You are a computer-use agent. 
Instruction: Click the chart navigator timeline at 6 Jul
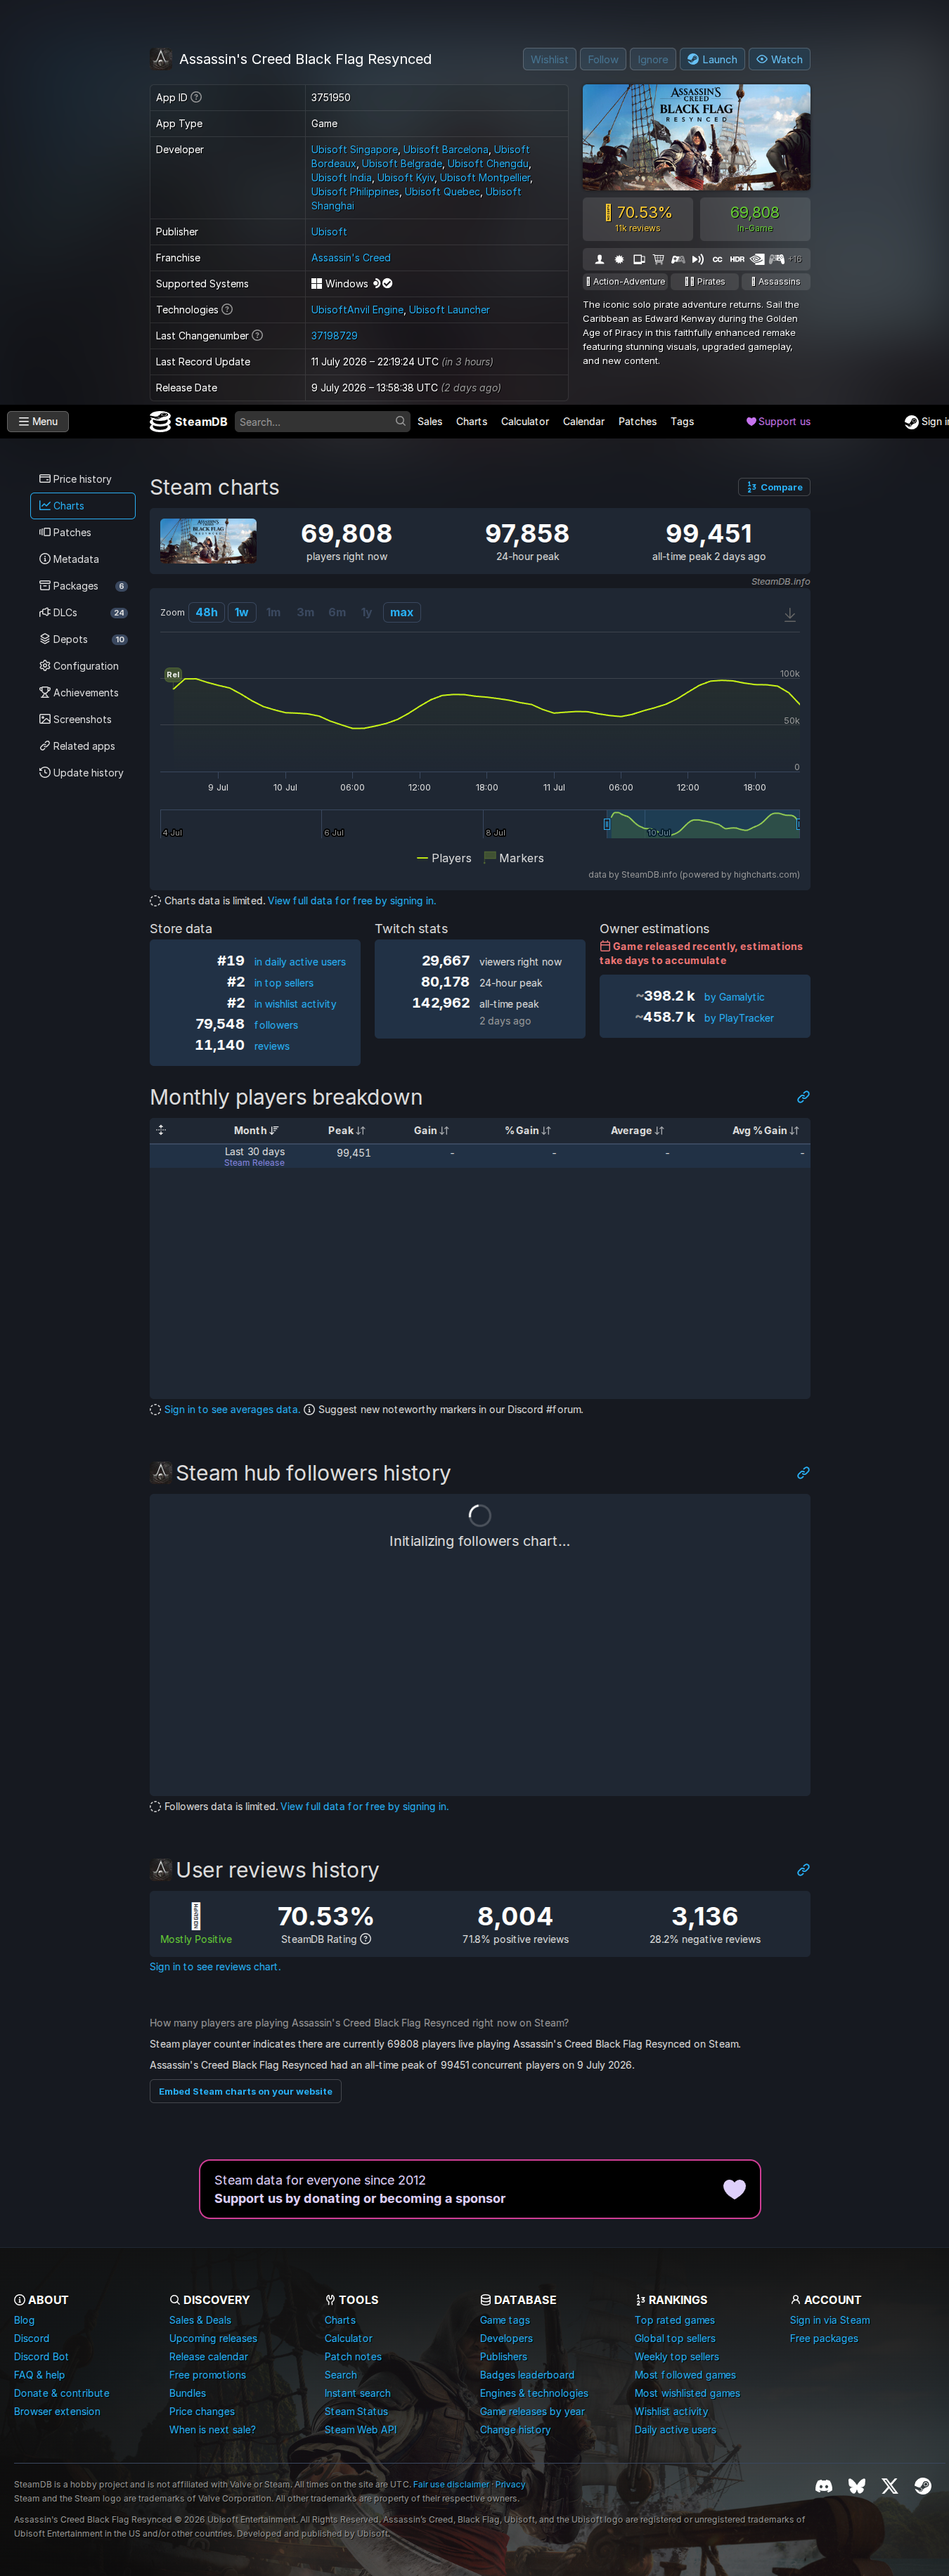tap(334, 831)
